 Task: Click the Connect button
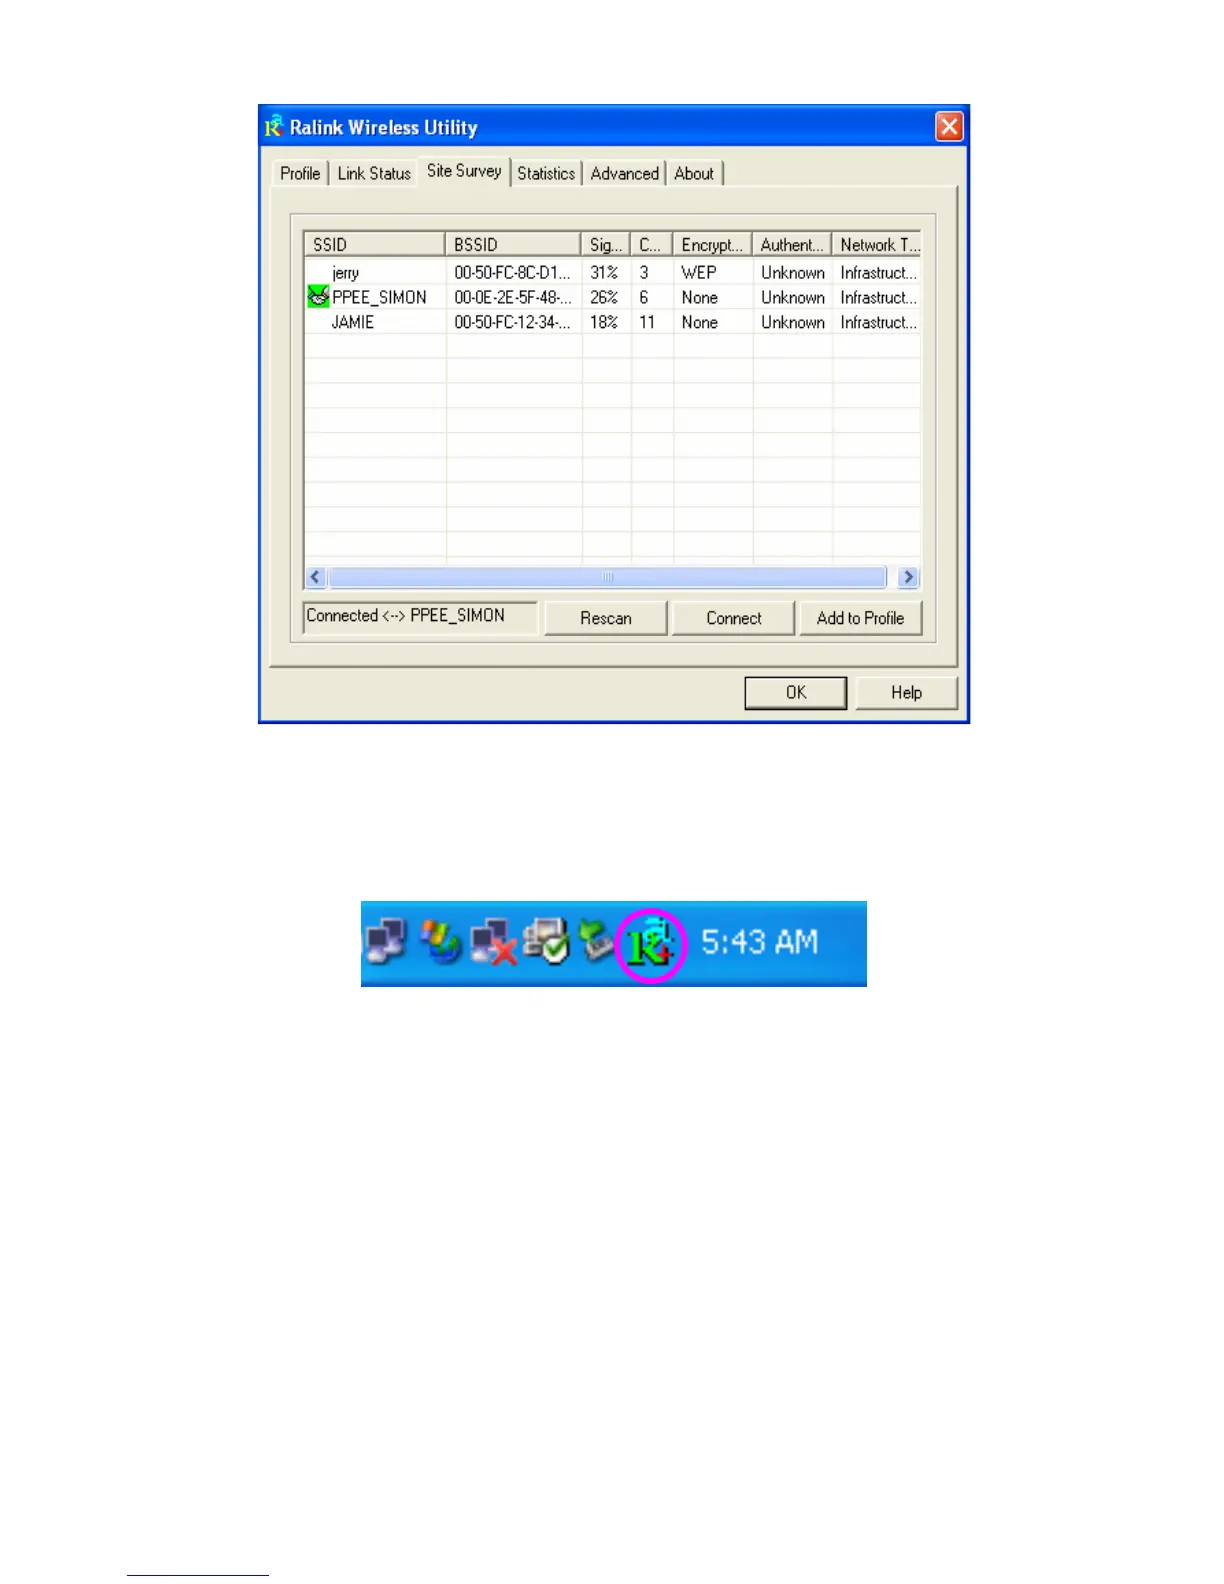(734, 618)
